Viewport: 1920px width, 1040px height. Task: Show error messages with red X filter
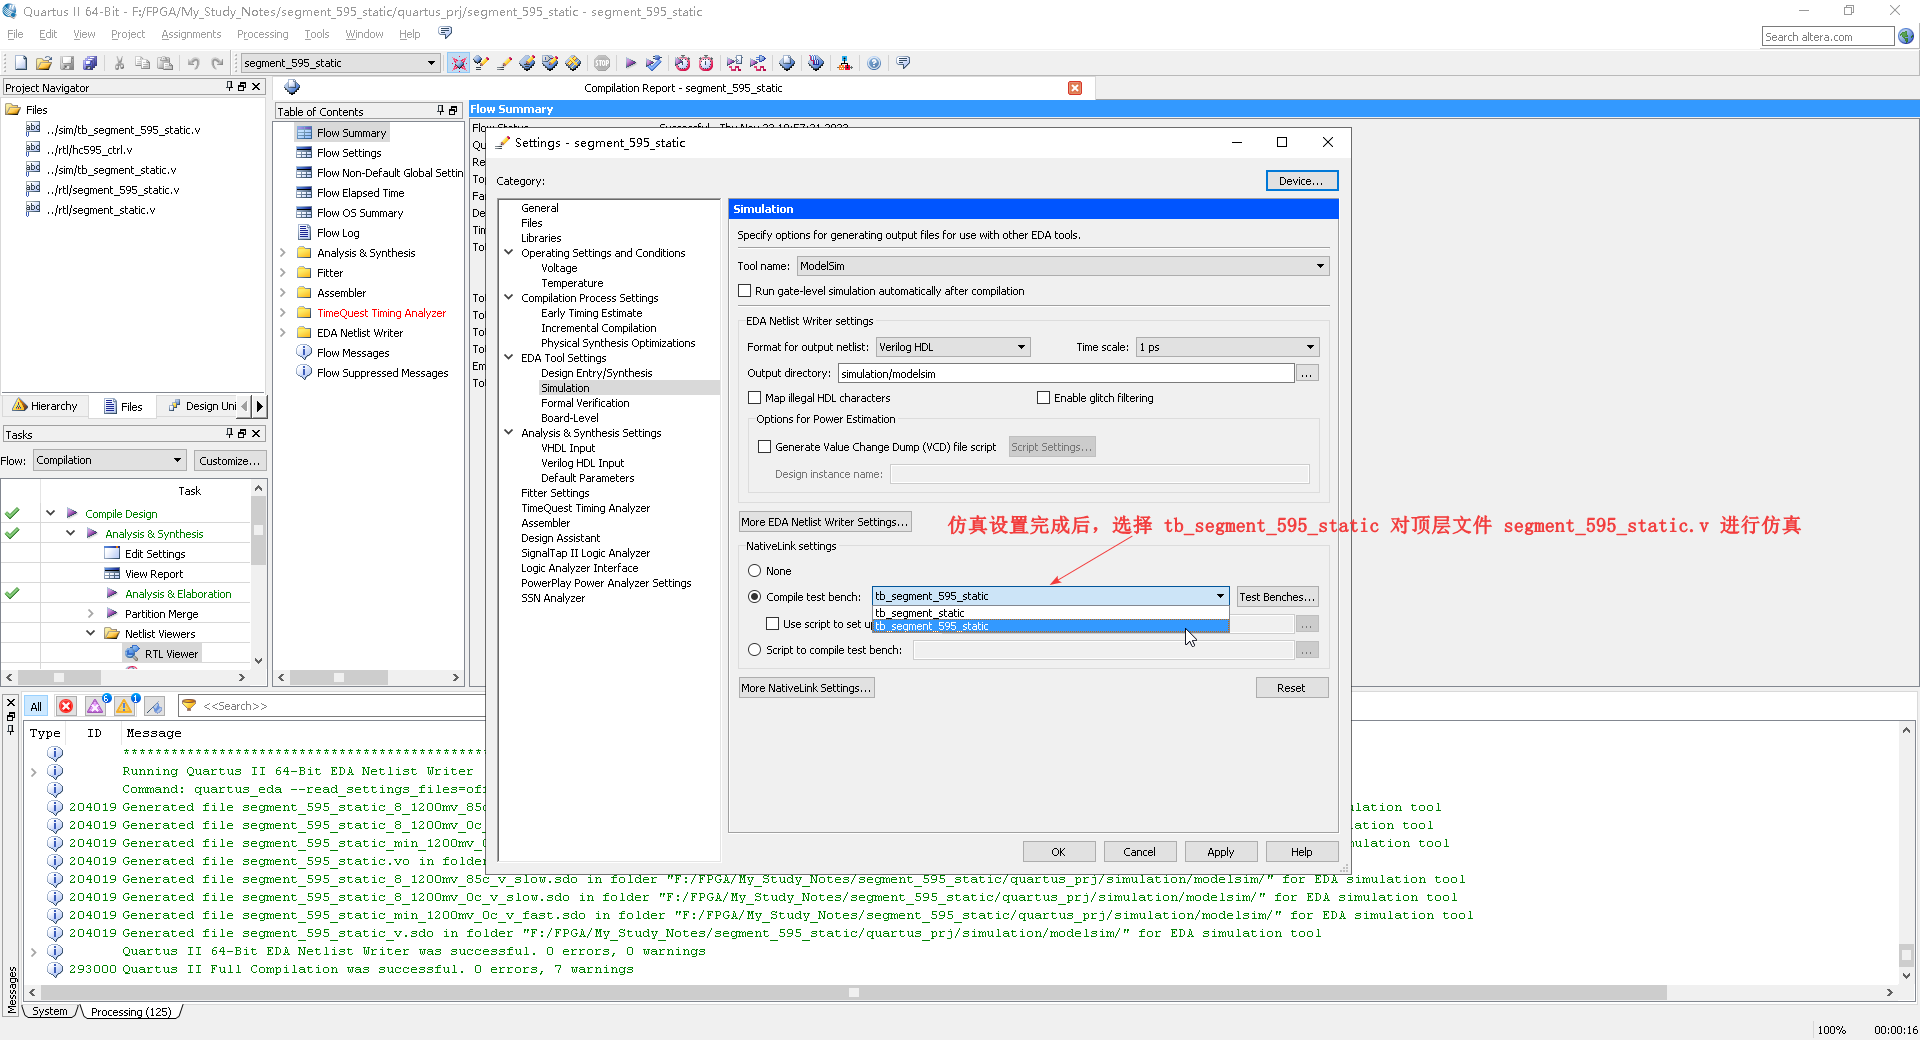pyautogui.click(x=66, y=706)
